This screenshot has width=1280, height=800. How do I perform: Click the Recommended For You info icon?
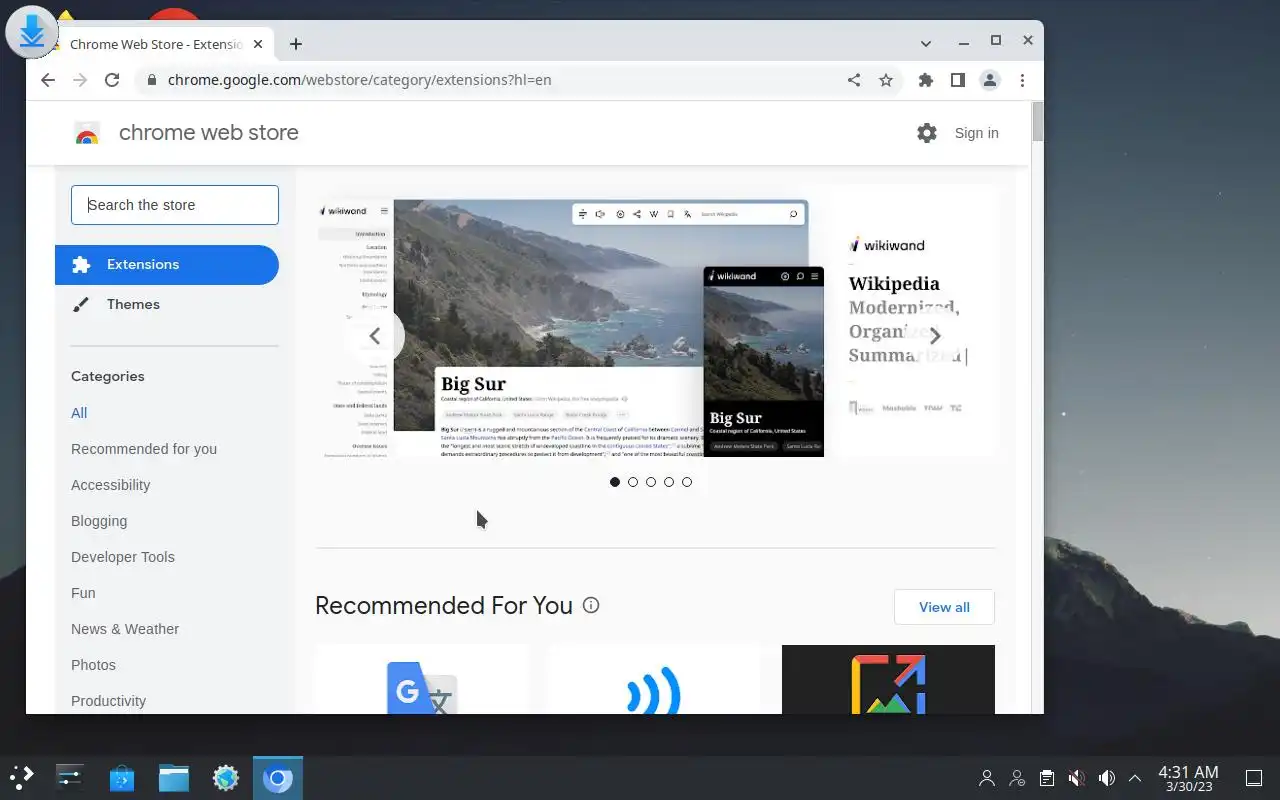click(x=591, y=605)
